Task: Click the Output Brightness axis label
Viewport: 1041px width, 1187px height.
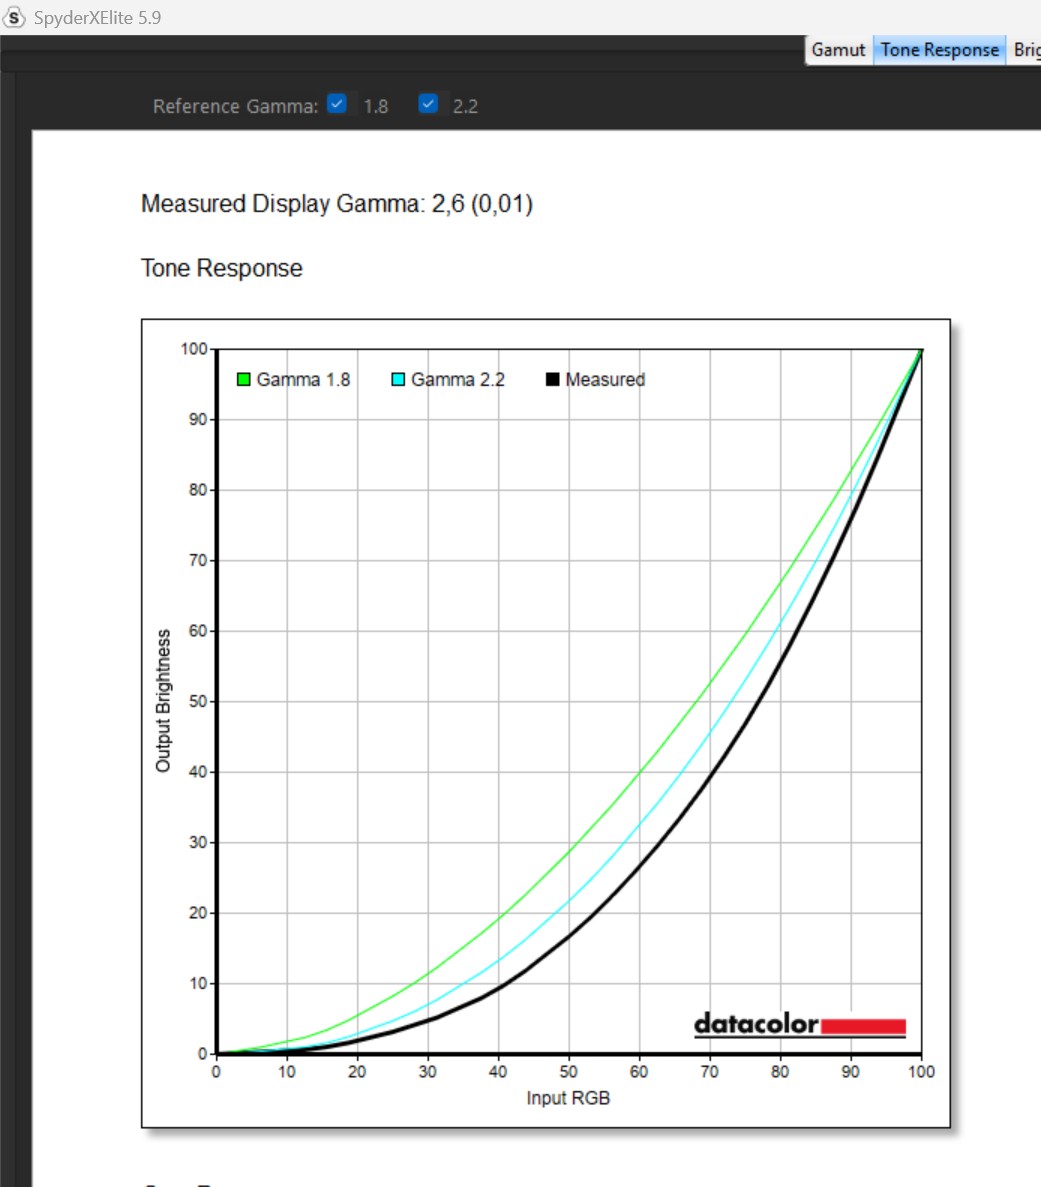Action: coord(163,700)
